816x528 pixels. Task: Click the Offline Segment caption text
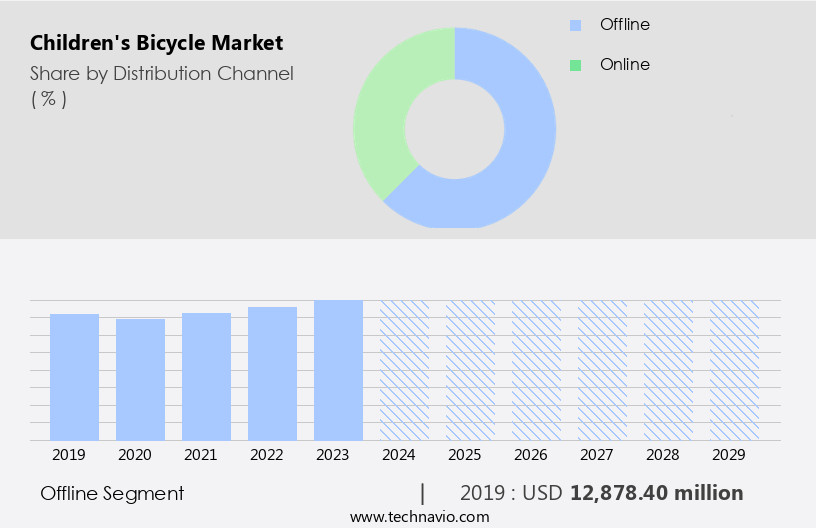tap(112, 493)
